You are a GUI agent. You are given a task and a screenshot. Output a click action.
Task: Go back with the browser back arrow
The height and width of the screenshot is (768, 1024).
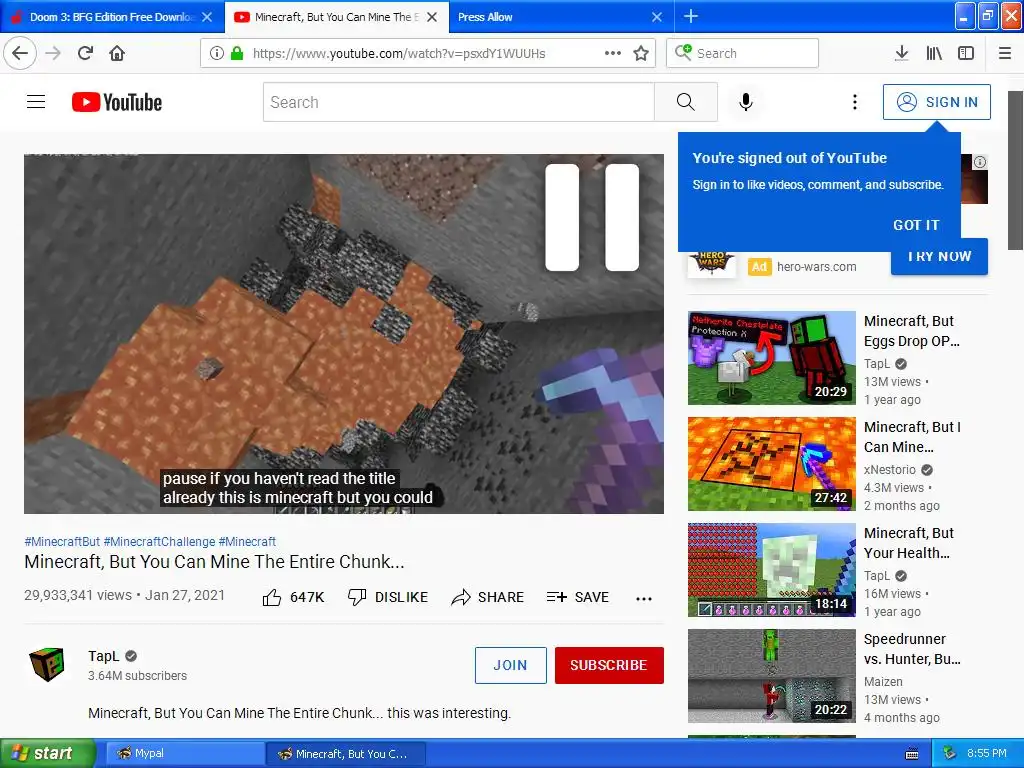pos(20,53)
